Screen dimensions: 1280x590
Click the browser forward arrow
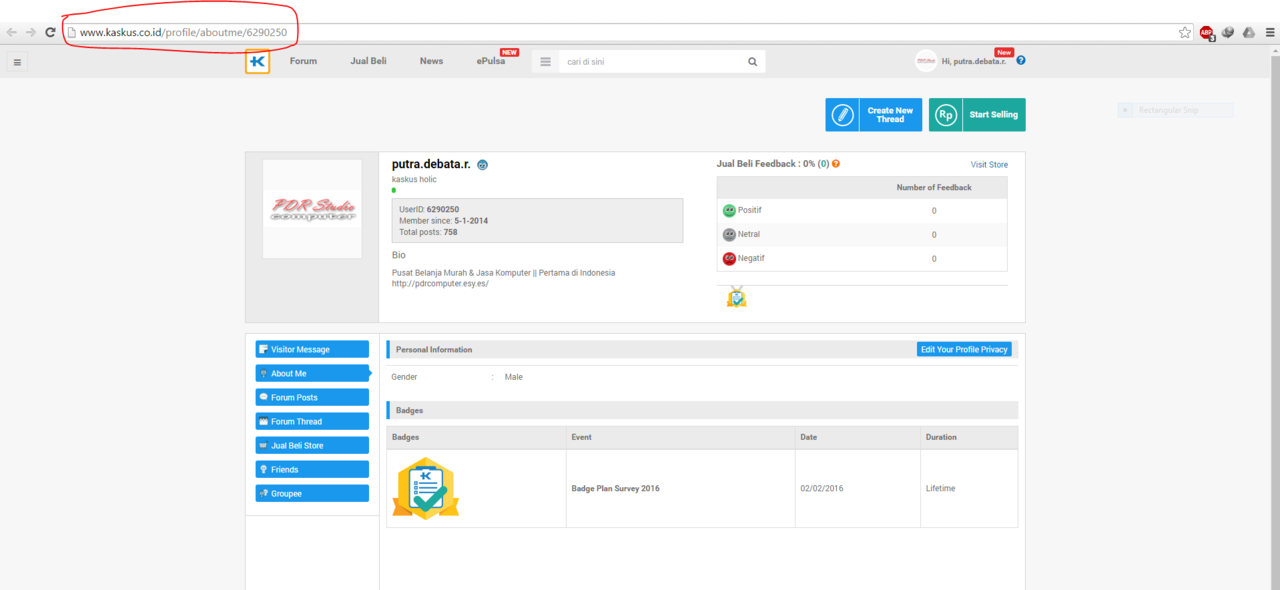31,33
